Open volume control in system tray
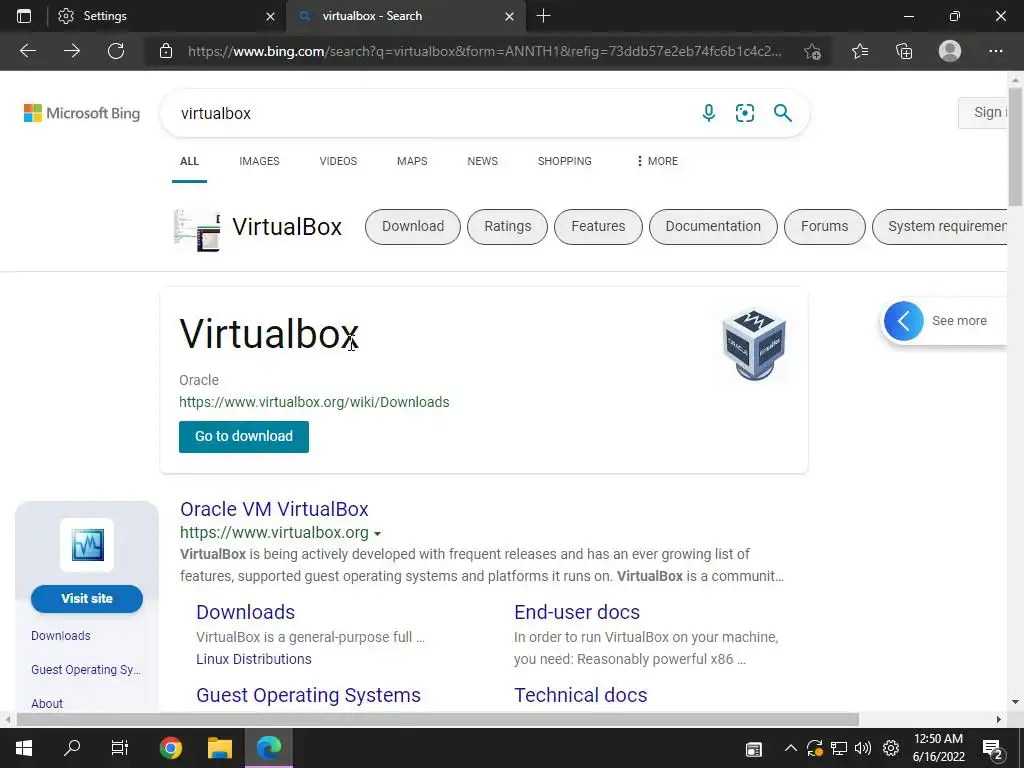The width and height of the screenshot is (1024, 768). (x=863, y=748)
